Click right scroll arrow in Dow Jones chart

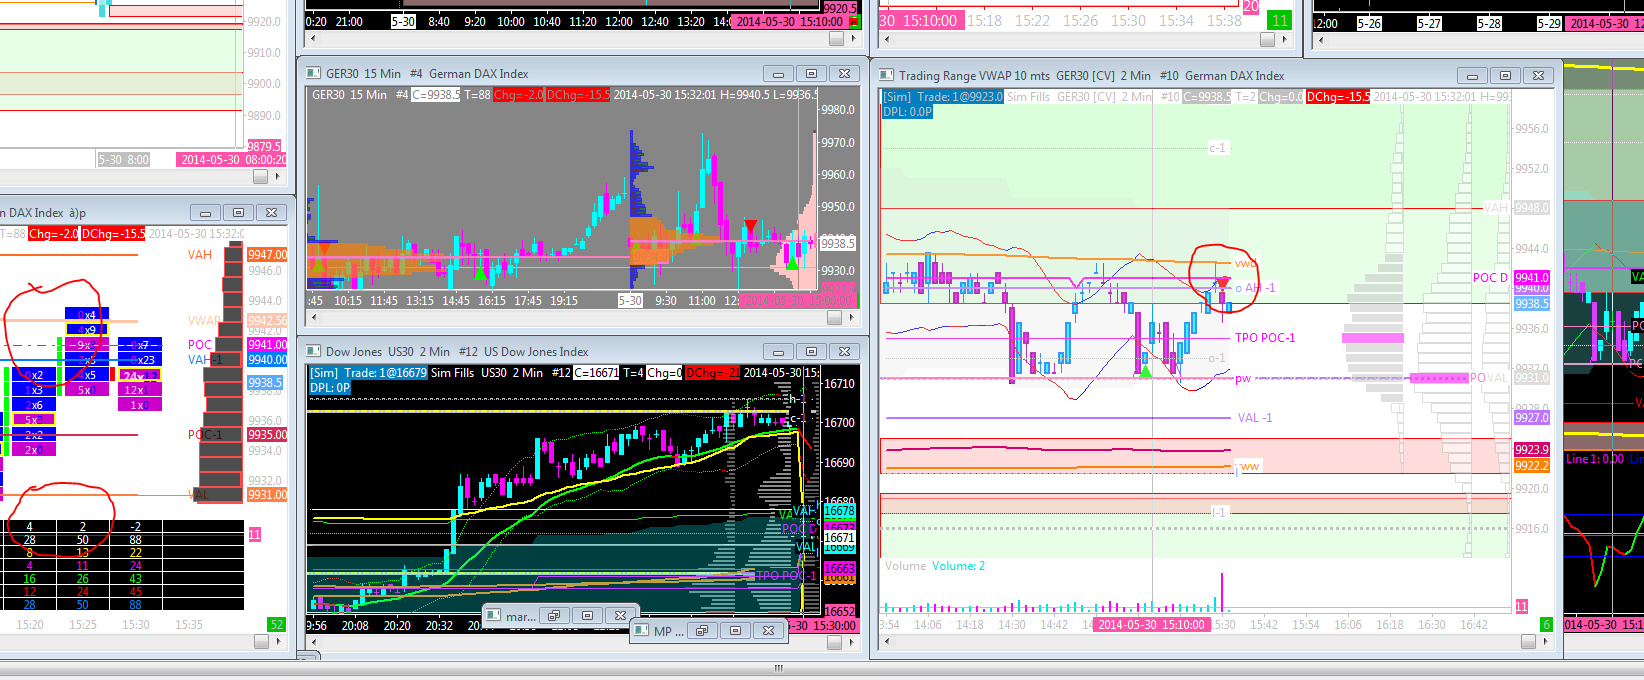851,643
